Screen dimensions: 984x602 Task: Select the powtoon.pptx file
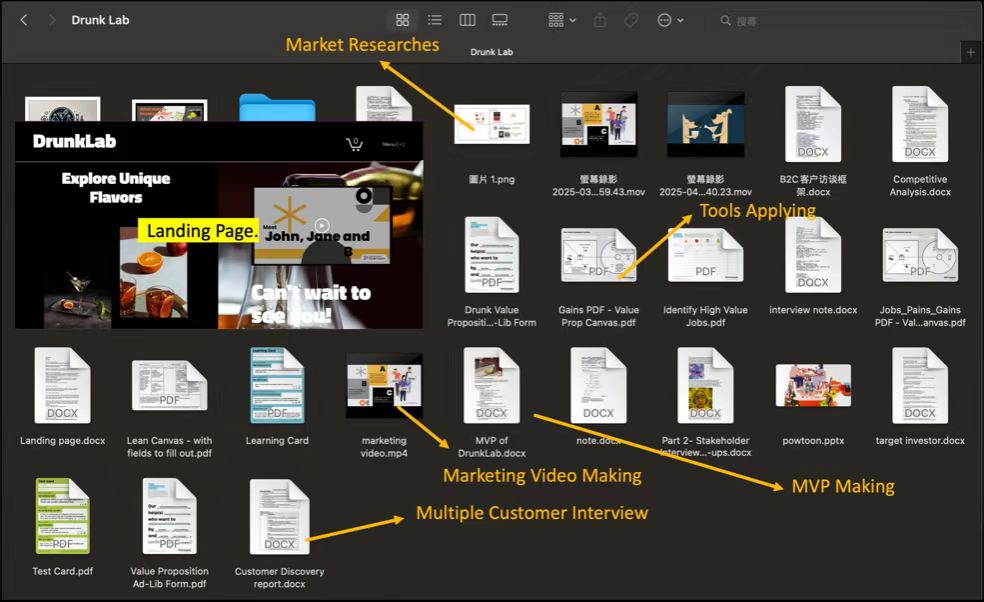click(x=813, y=386)
